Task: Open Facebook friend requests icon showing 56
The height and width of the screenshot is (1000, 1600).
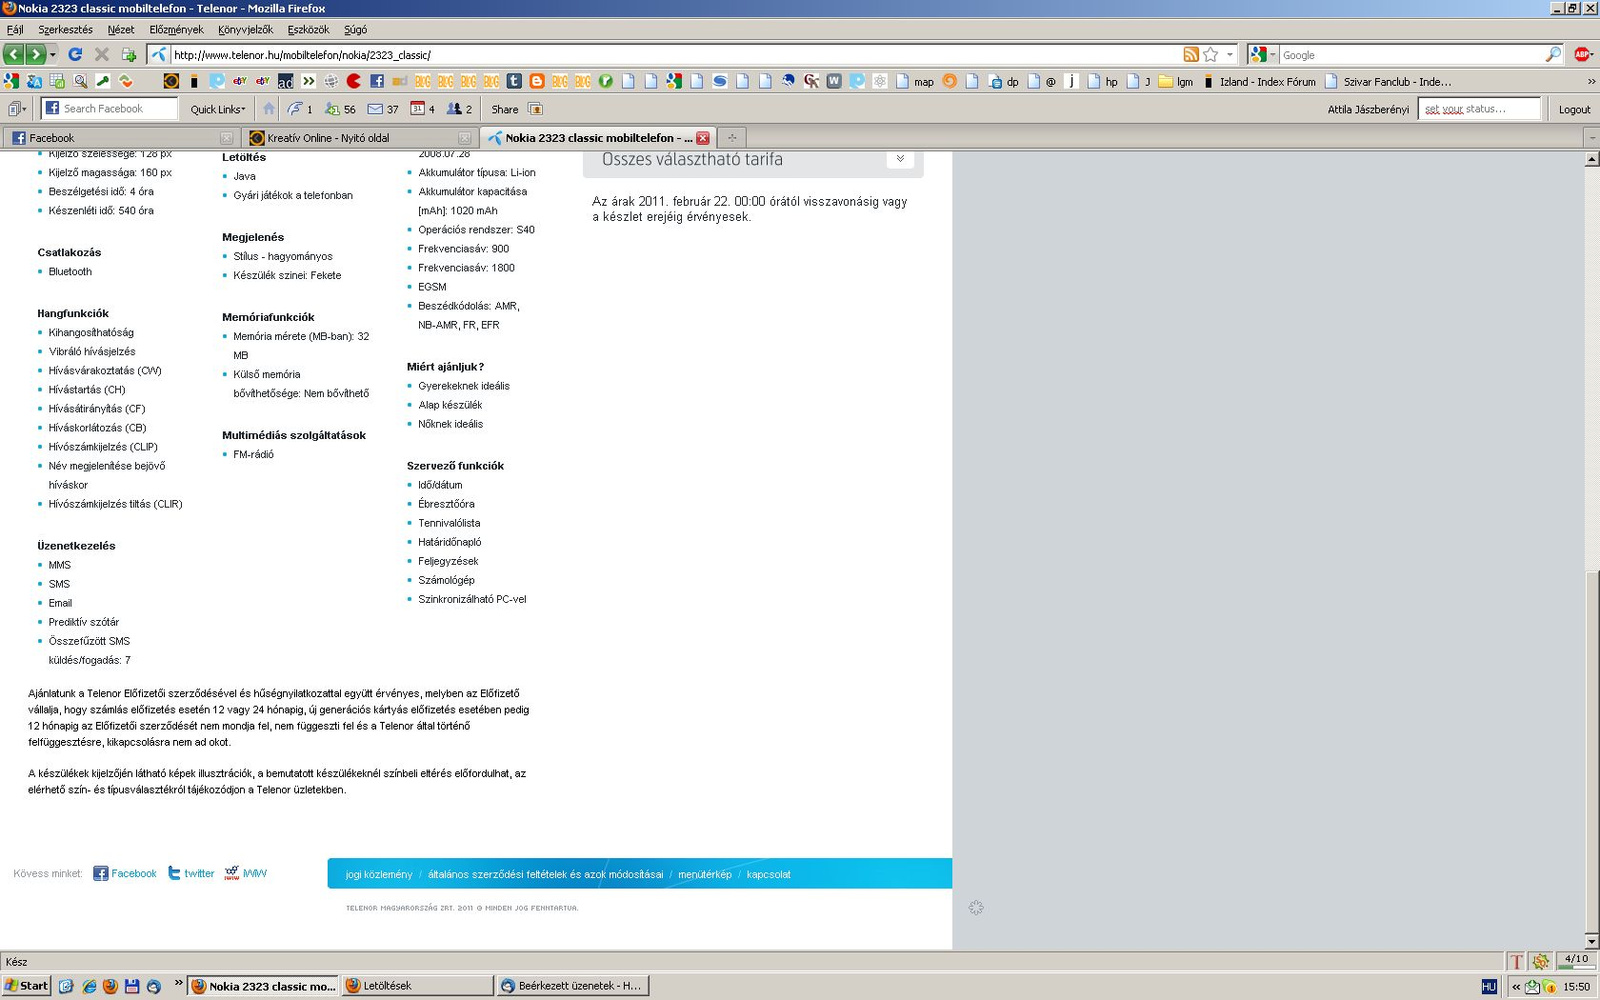Action: click(x=340, y=109)
